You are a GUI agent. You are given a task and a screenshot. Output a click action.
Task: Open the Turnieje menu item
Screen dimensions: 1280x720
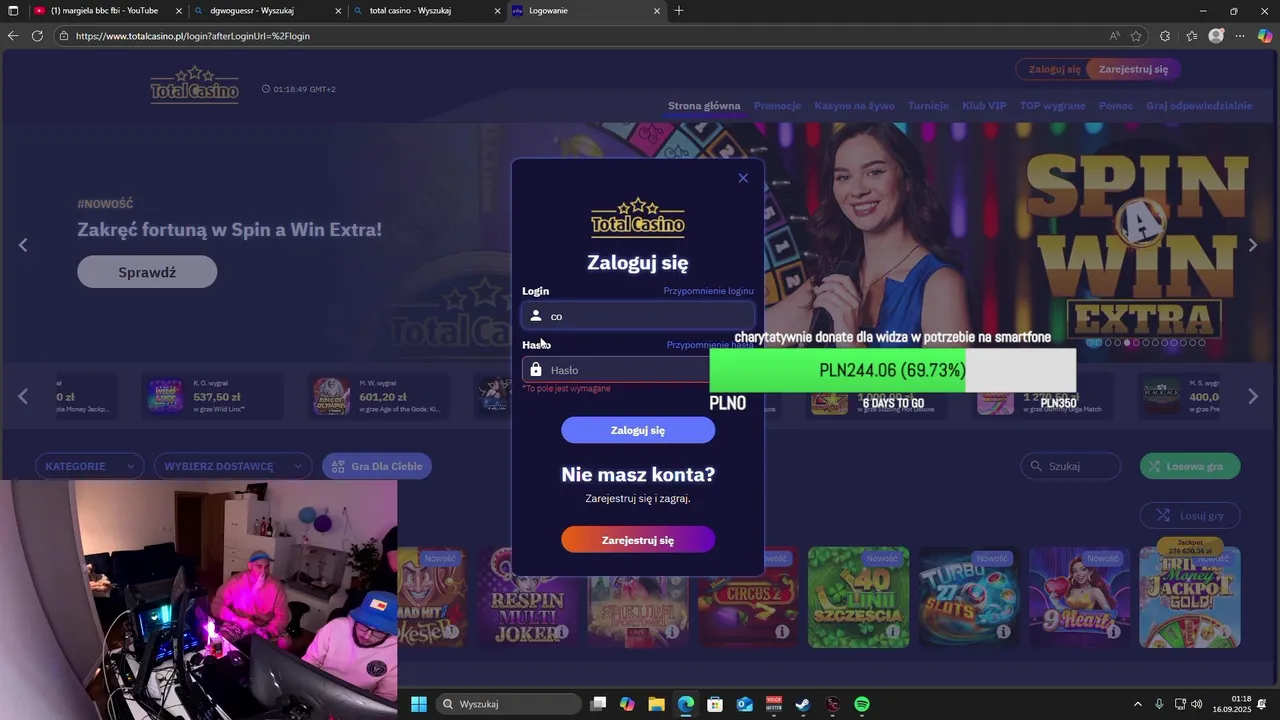tap(928, 106)
